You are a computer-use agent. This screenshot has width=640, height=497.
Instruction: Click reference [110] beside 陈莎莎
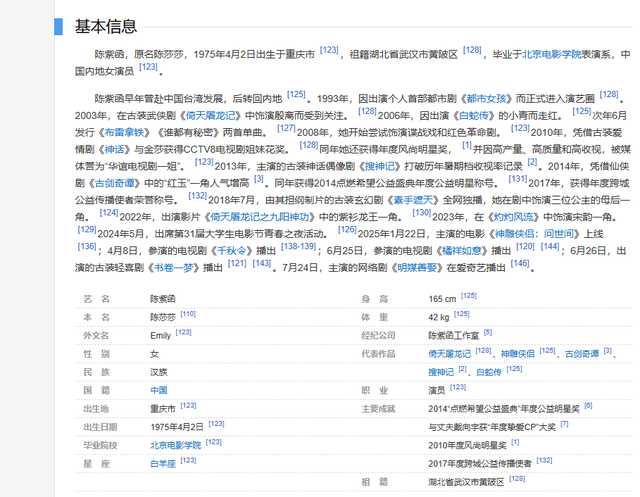click(188, 314)
